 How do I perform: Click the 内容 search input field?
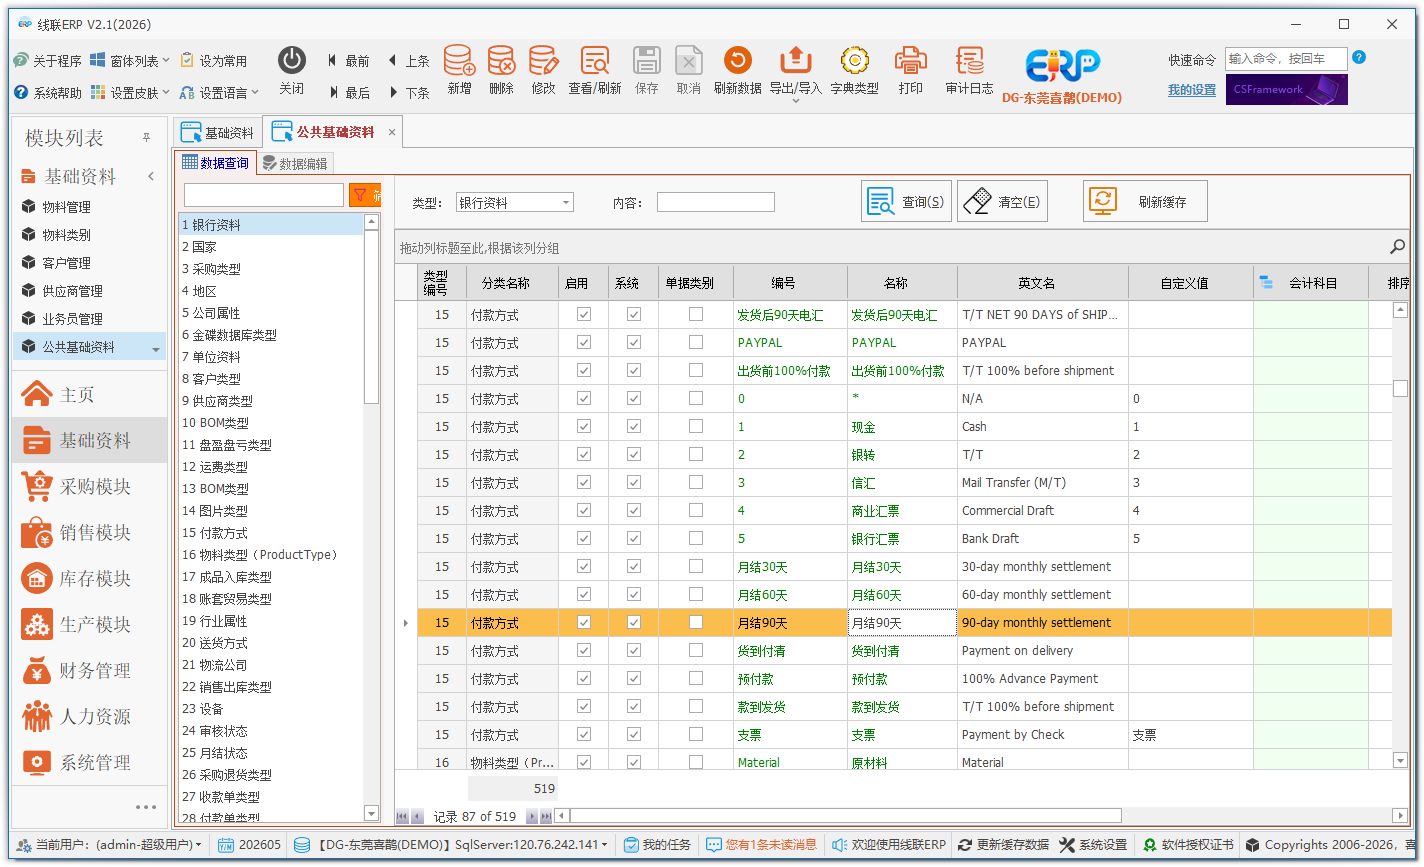point(715,203)
